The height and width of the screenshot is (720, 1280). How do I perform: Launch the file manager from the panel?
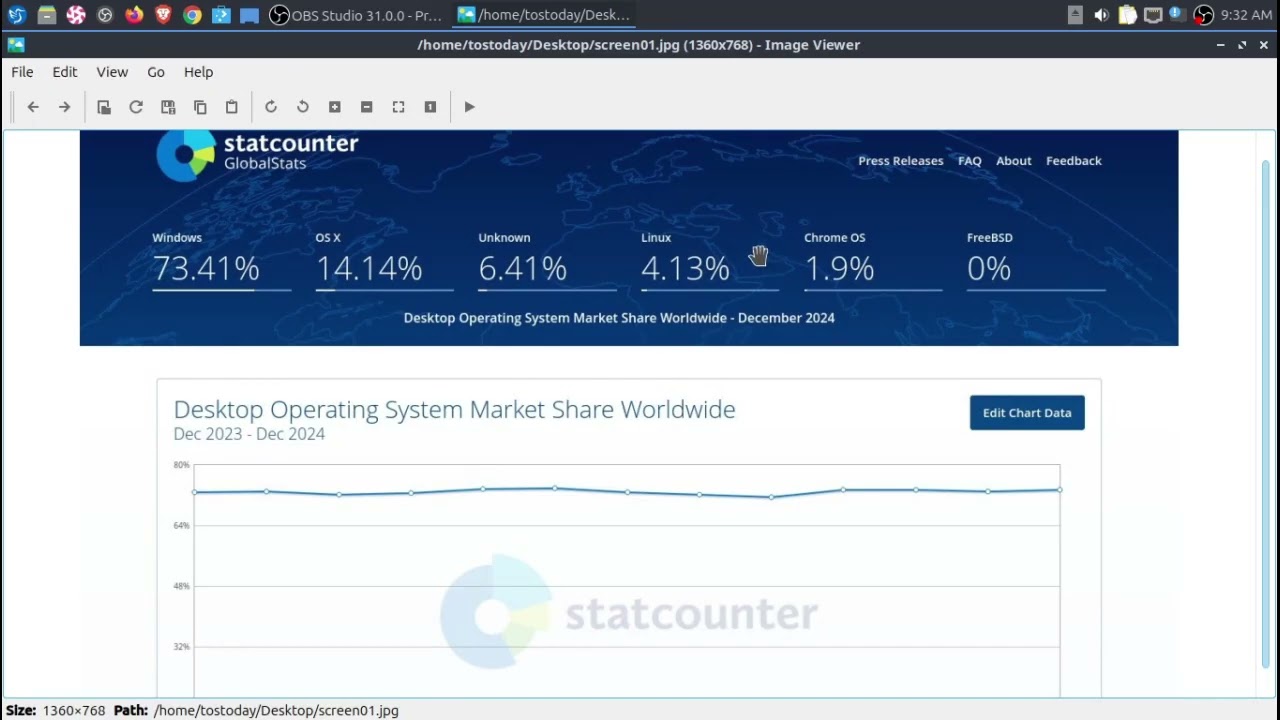point(46,15)
